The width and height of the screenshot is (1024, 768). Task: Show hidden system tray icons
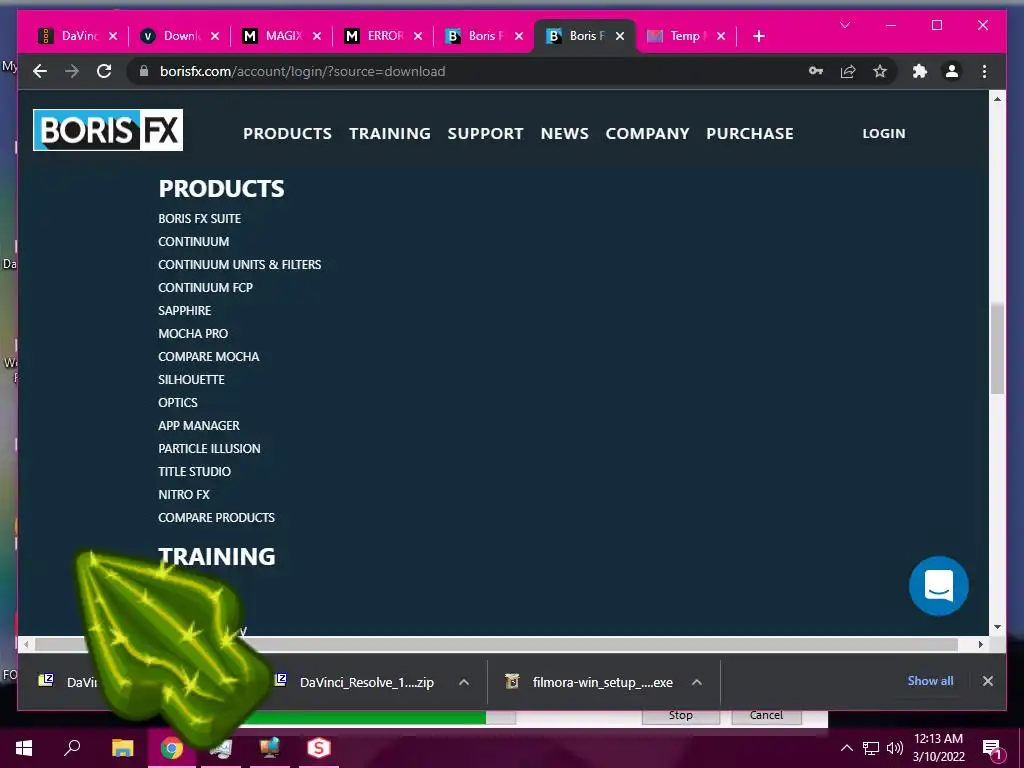[x=846, y=748]
